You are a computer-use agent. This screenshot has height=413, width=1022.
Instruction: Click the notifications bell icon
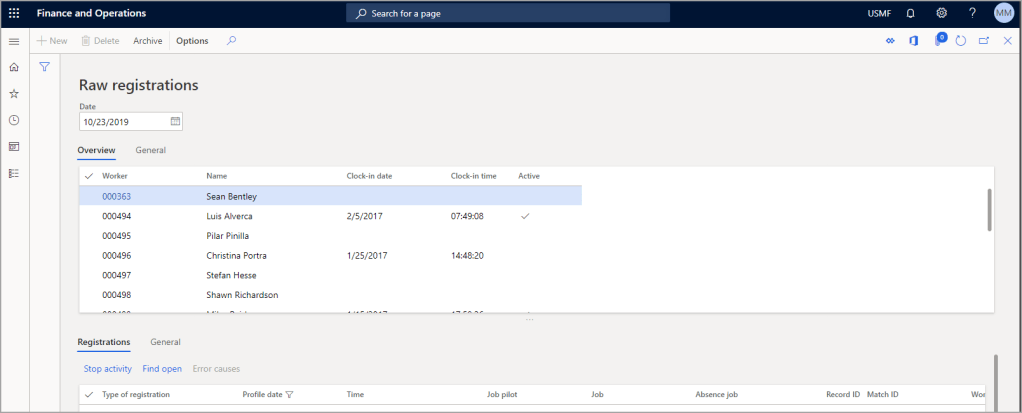pos(910,13)
